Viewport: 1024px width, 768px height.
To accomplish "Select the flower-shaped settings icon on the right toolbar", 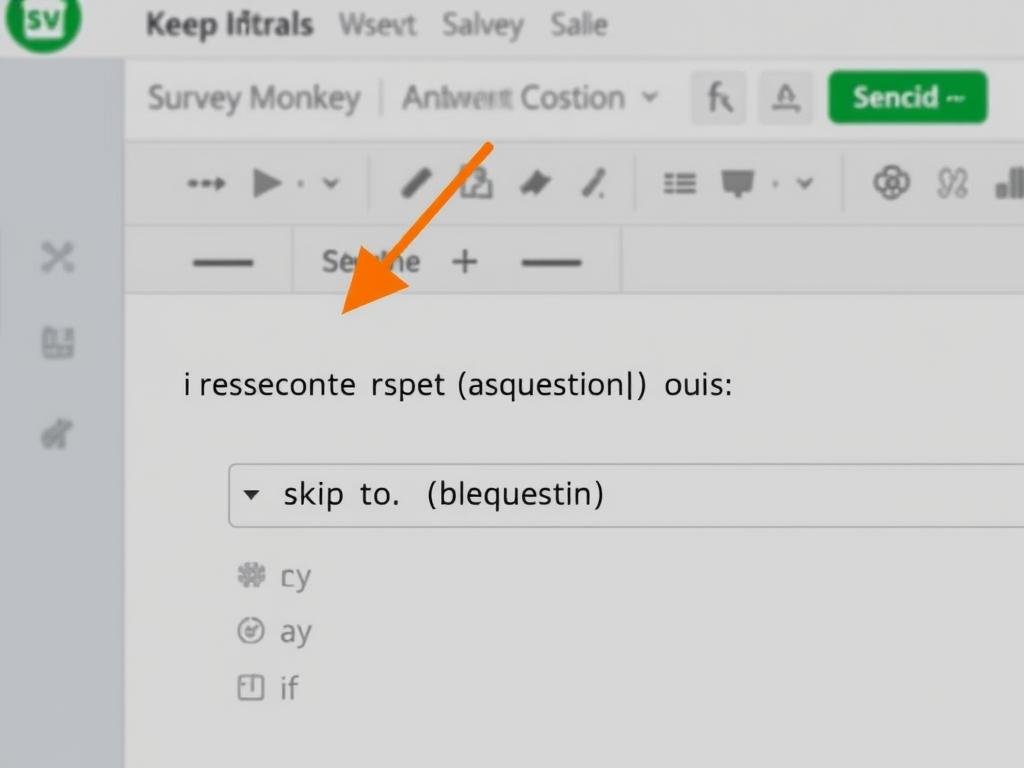I will [891, 182].
